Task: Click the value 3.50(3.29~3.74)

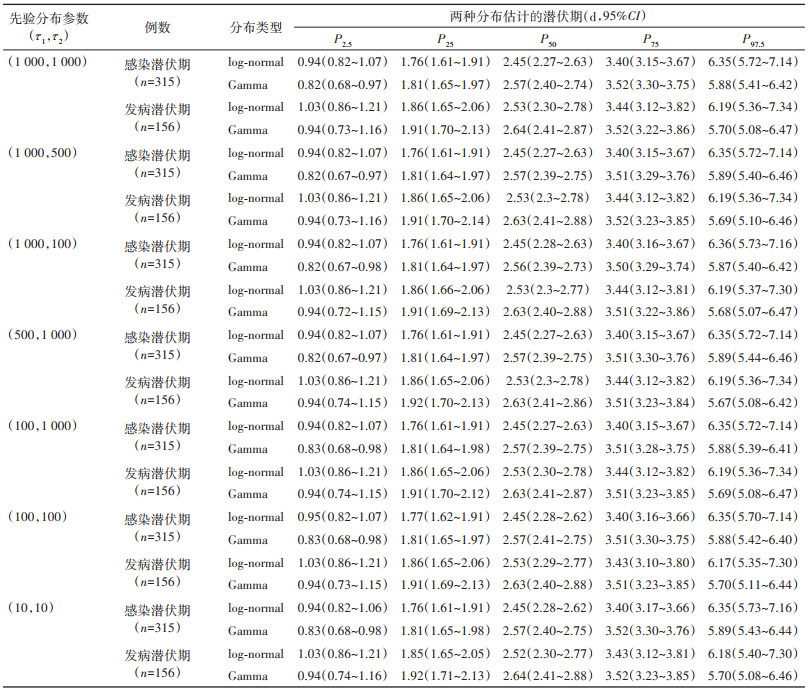Action: (x=649, y=267)
